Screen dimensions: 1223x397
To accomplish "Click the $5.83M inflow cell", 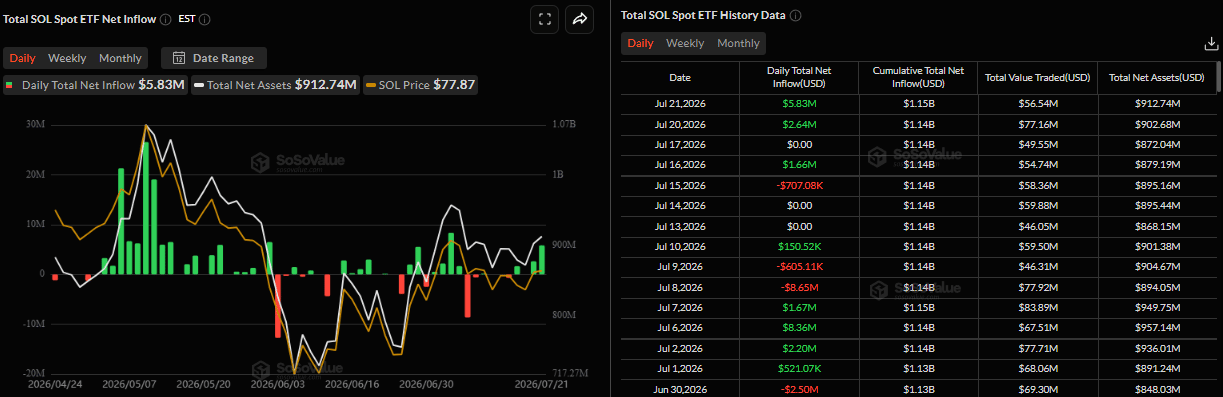I will pos(798,104).
